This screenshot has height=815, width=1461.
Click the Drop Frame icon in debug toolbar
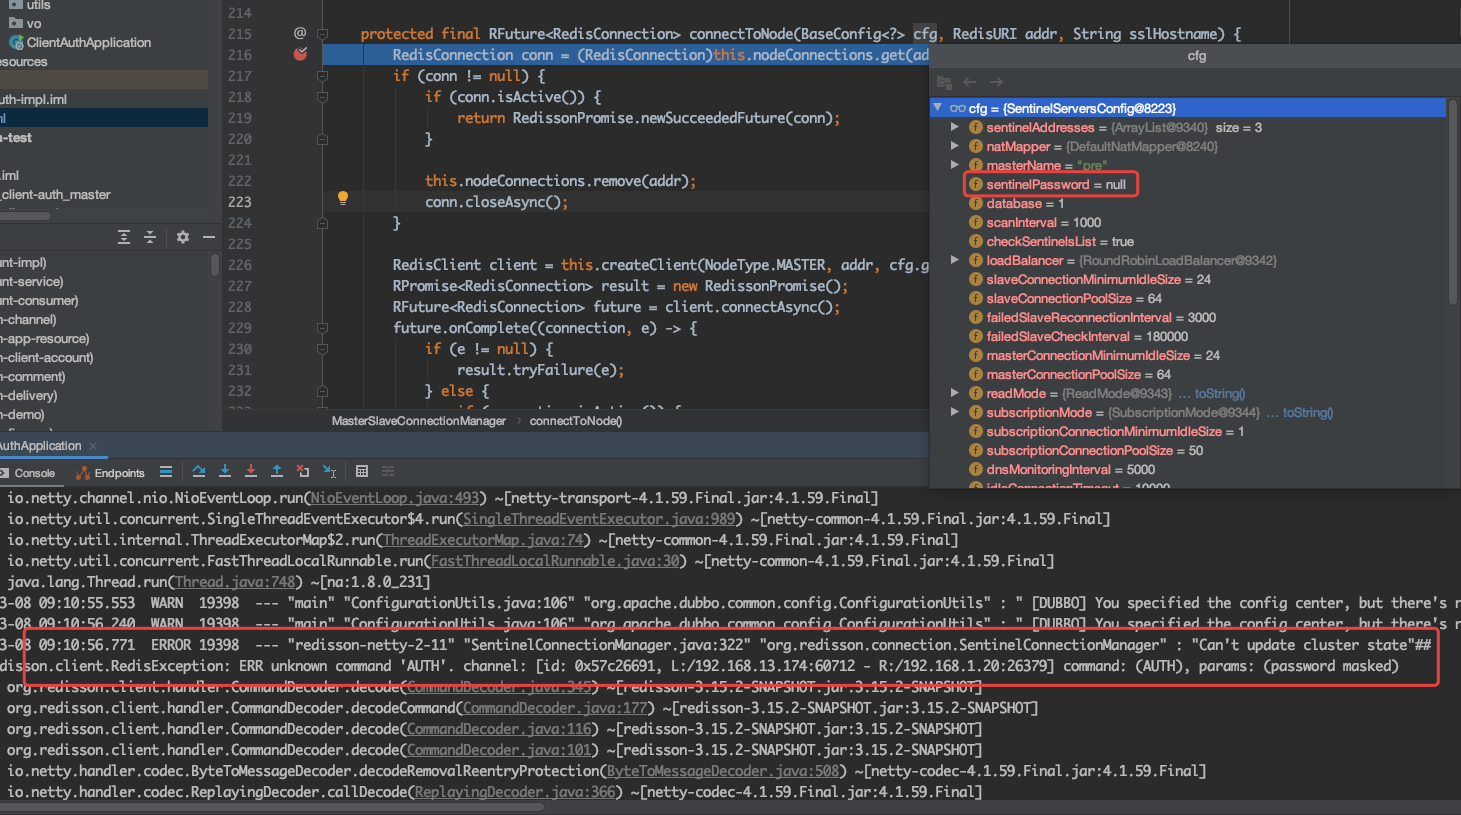point(302,471)
